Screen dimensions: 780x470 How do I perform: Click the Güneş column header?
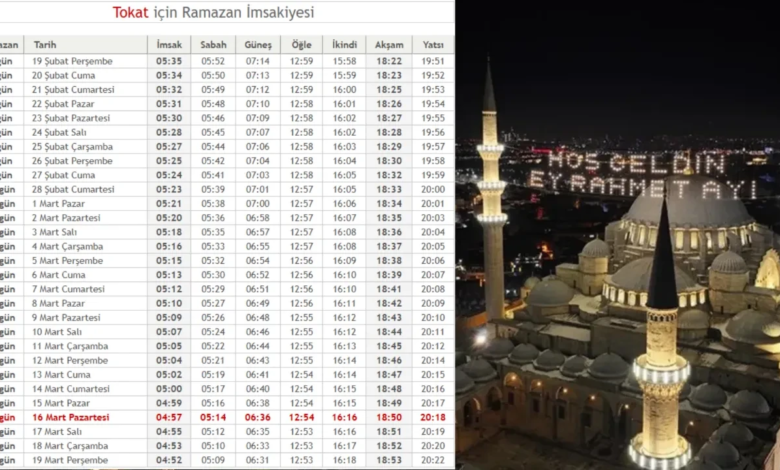[257, 45]
